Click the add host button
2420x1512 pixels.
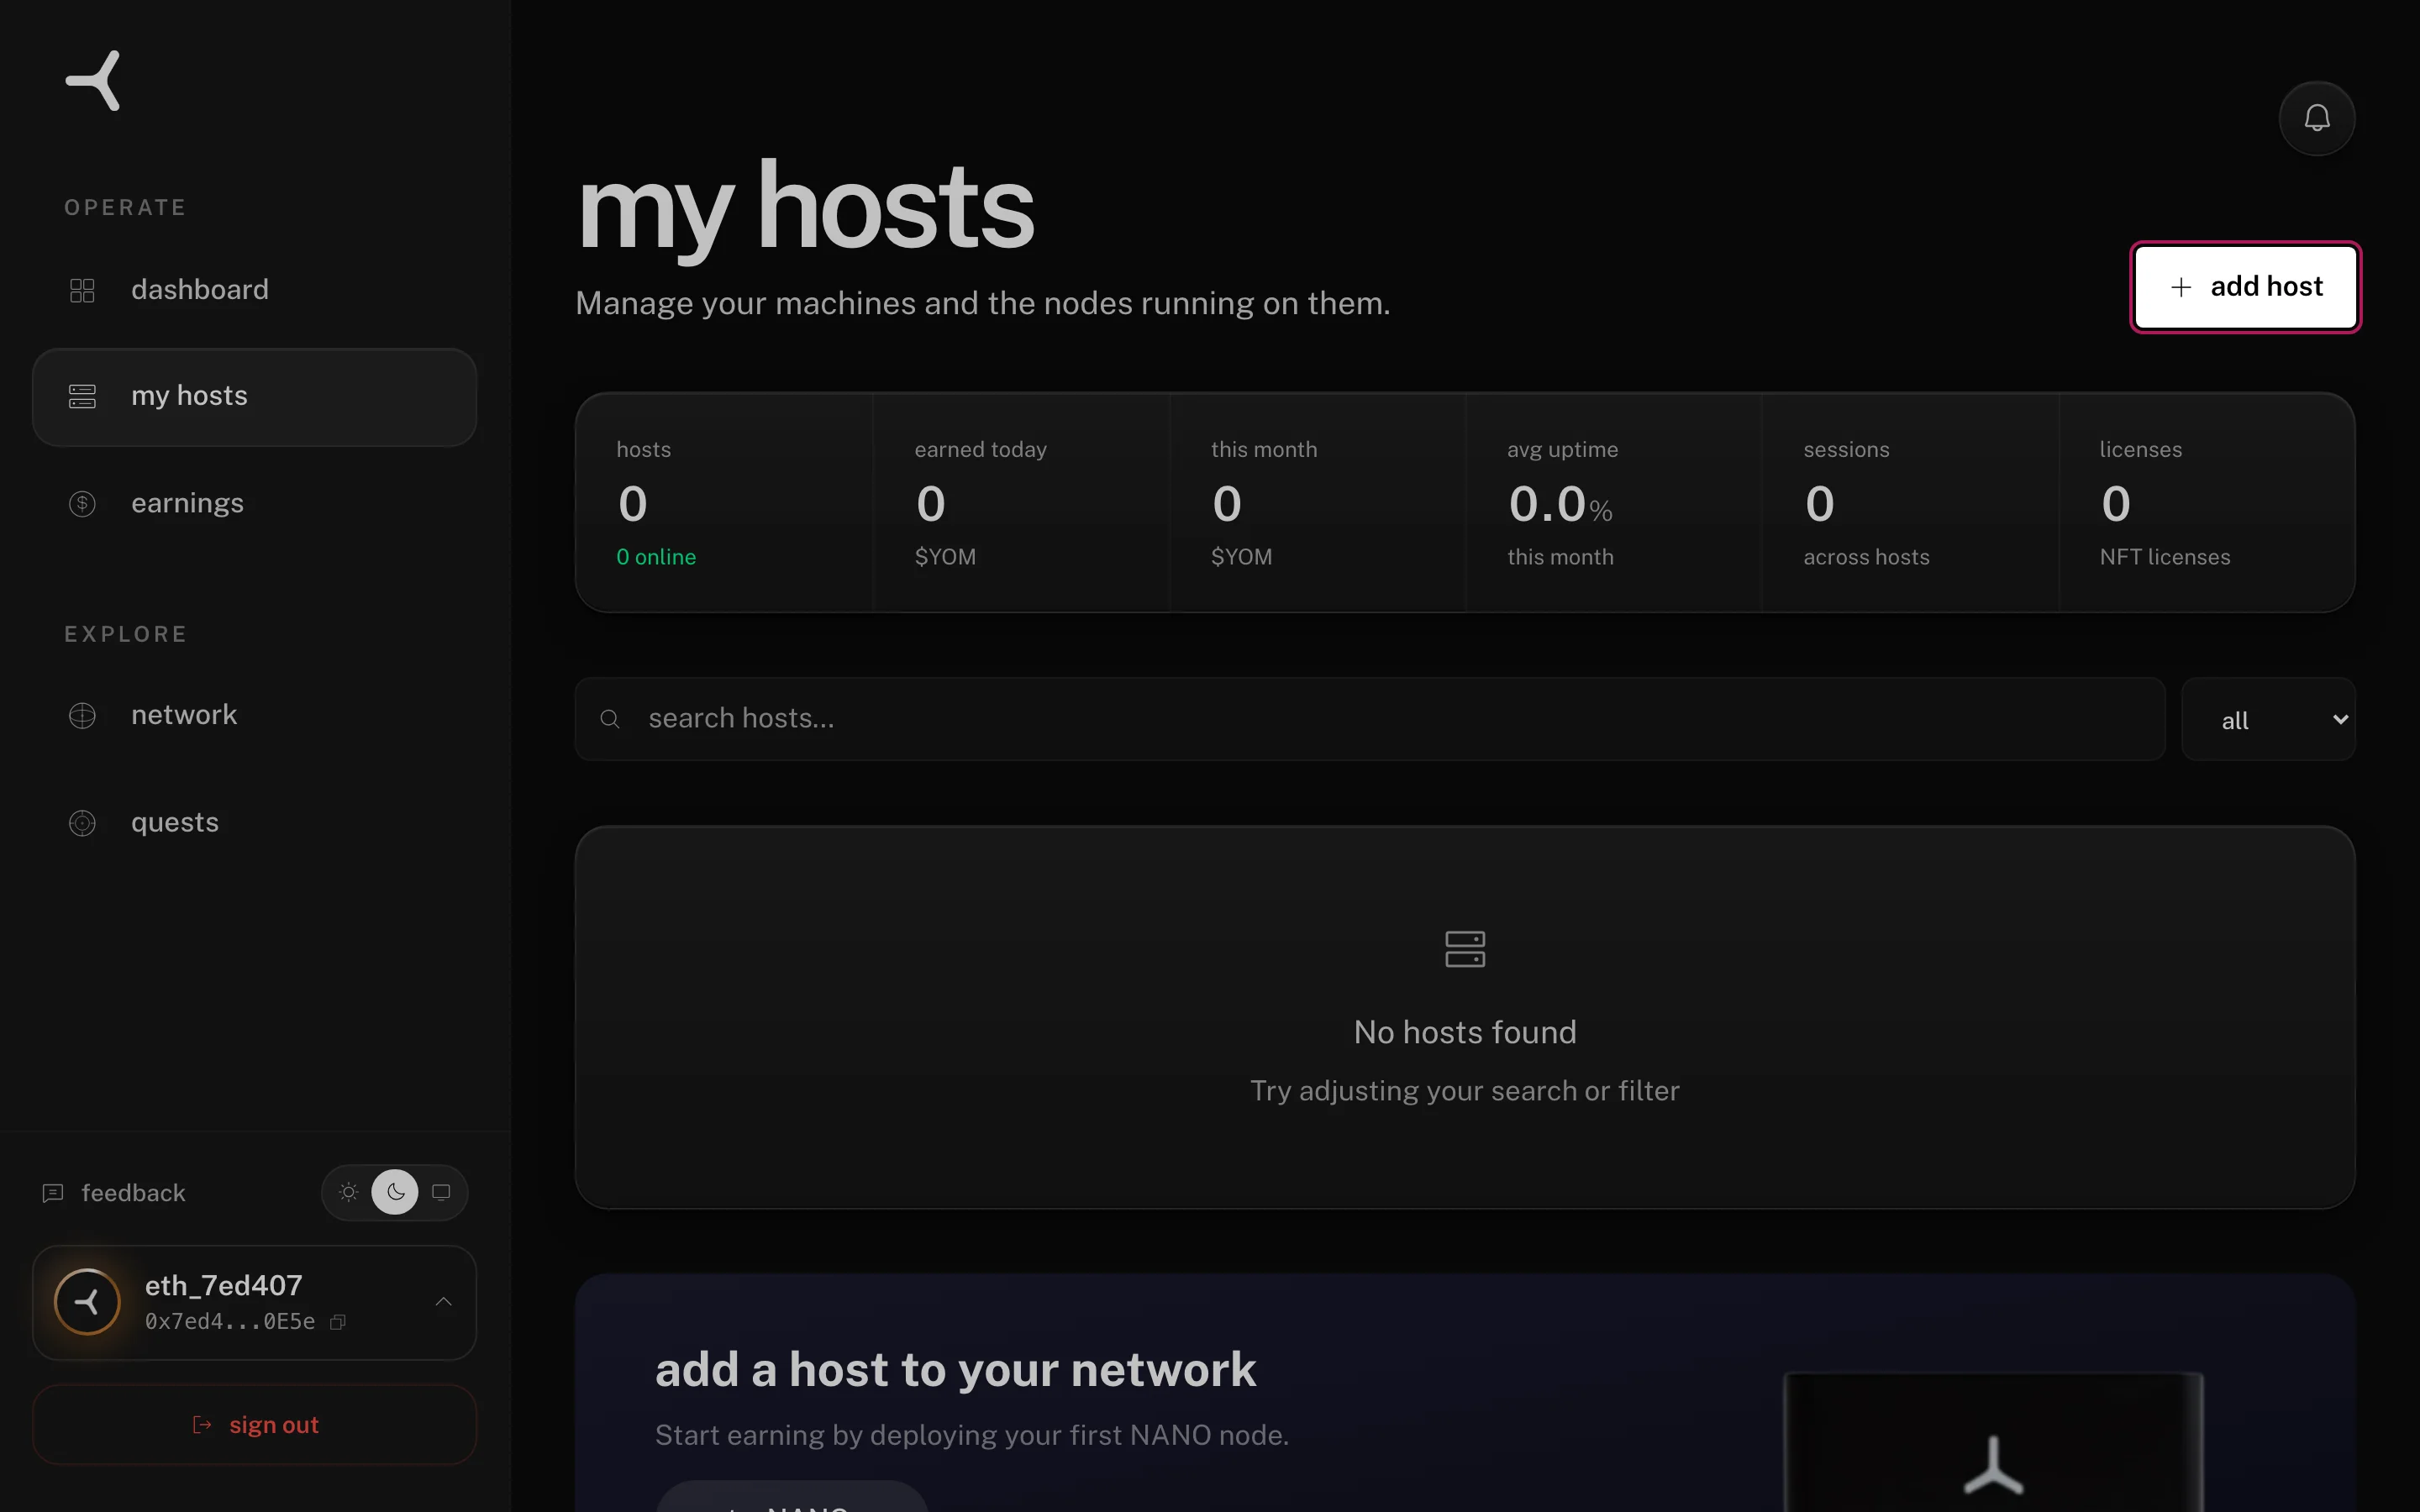(2245, 287)
